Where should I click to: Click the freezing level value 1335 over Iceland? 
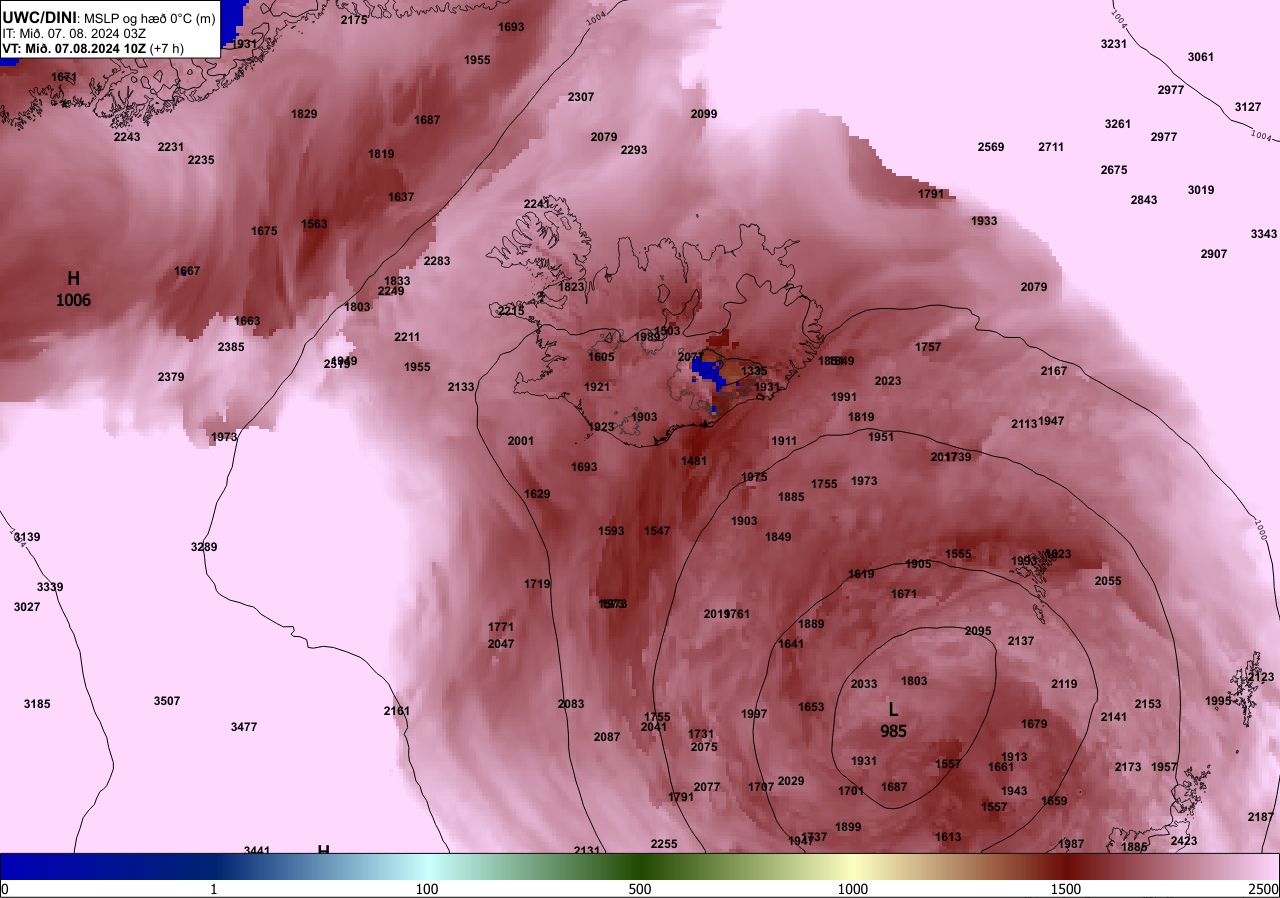pyautogui.click(x=755, y=371)
